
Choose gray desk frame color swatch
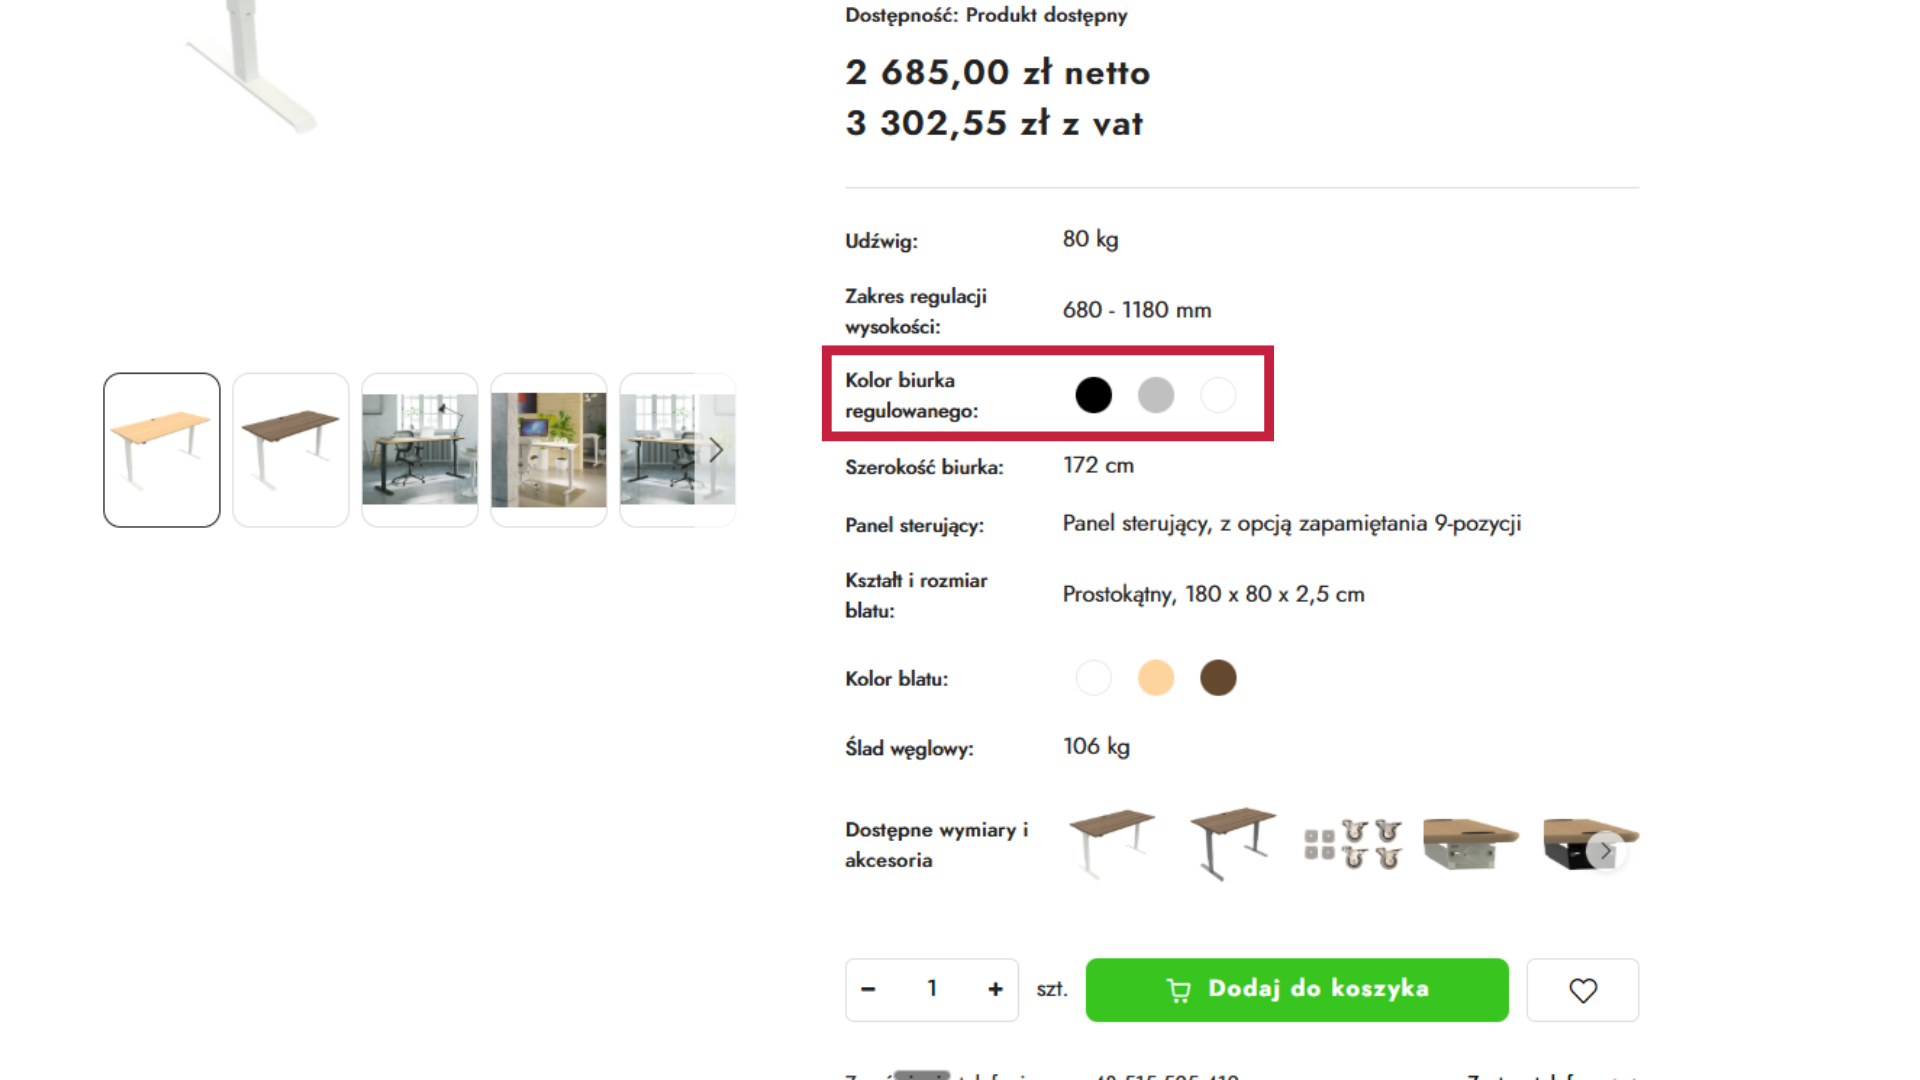[x=1156, y=395]
